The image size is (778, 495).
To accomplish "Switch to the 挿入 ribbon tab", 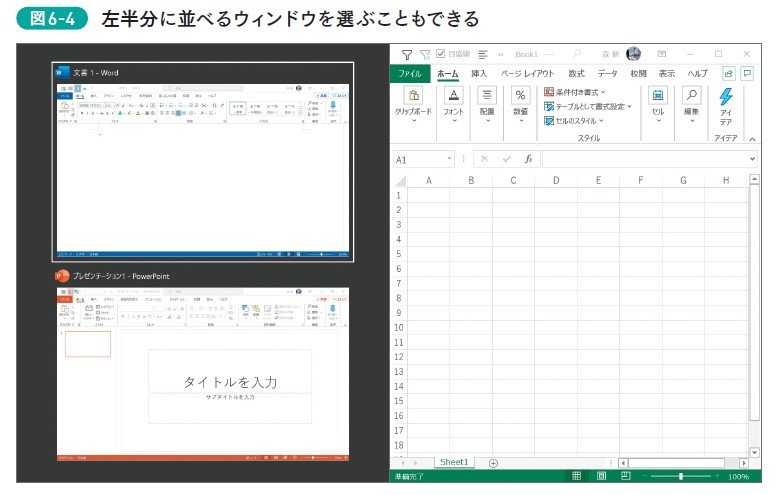I will [x=479, y=74].
